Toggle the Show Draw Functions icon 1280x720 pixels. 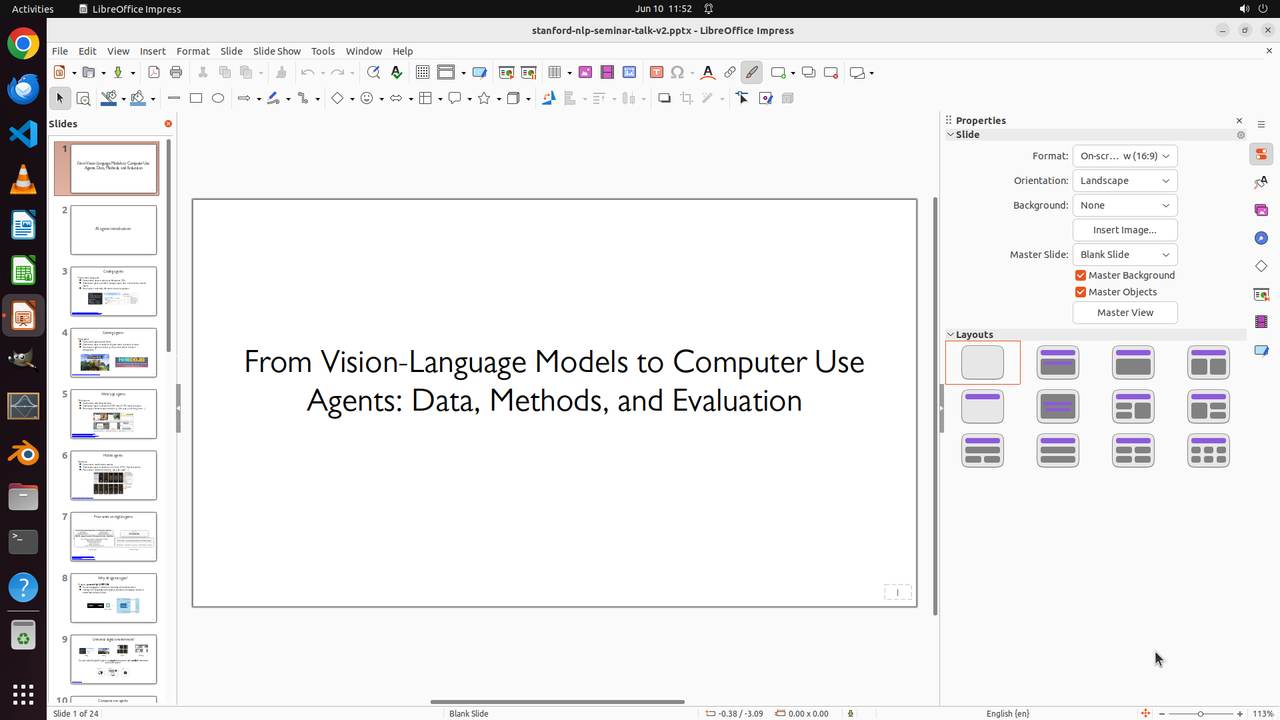click(x=752, y=72)
